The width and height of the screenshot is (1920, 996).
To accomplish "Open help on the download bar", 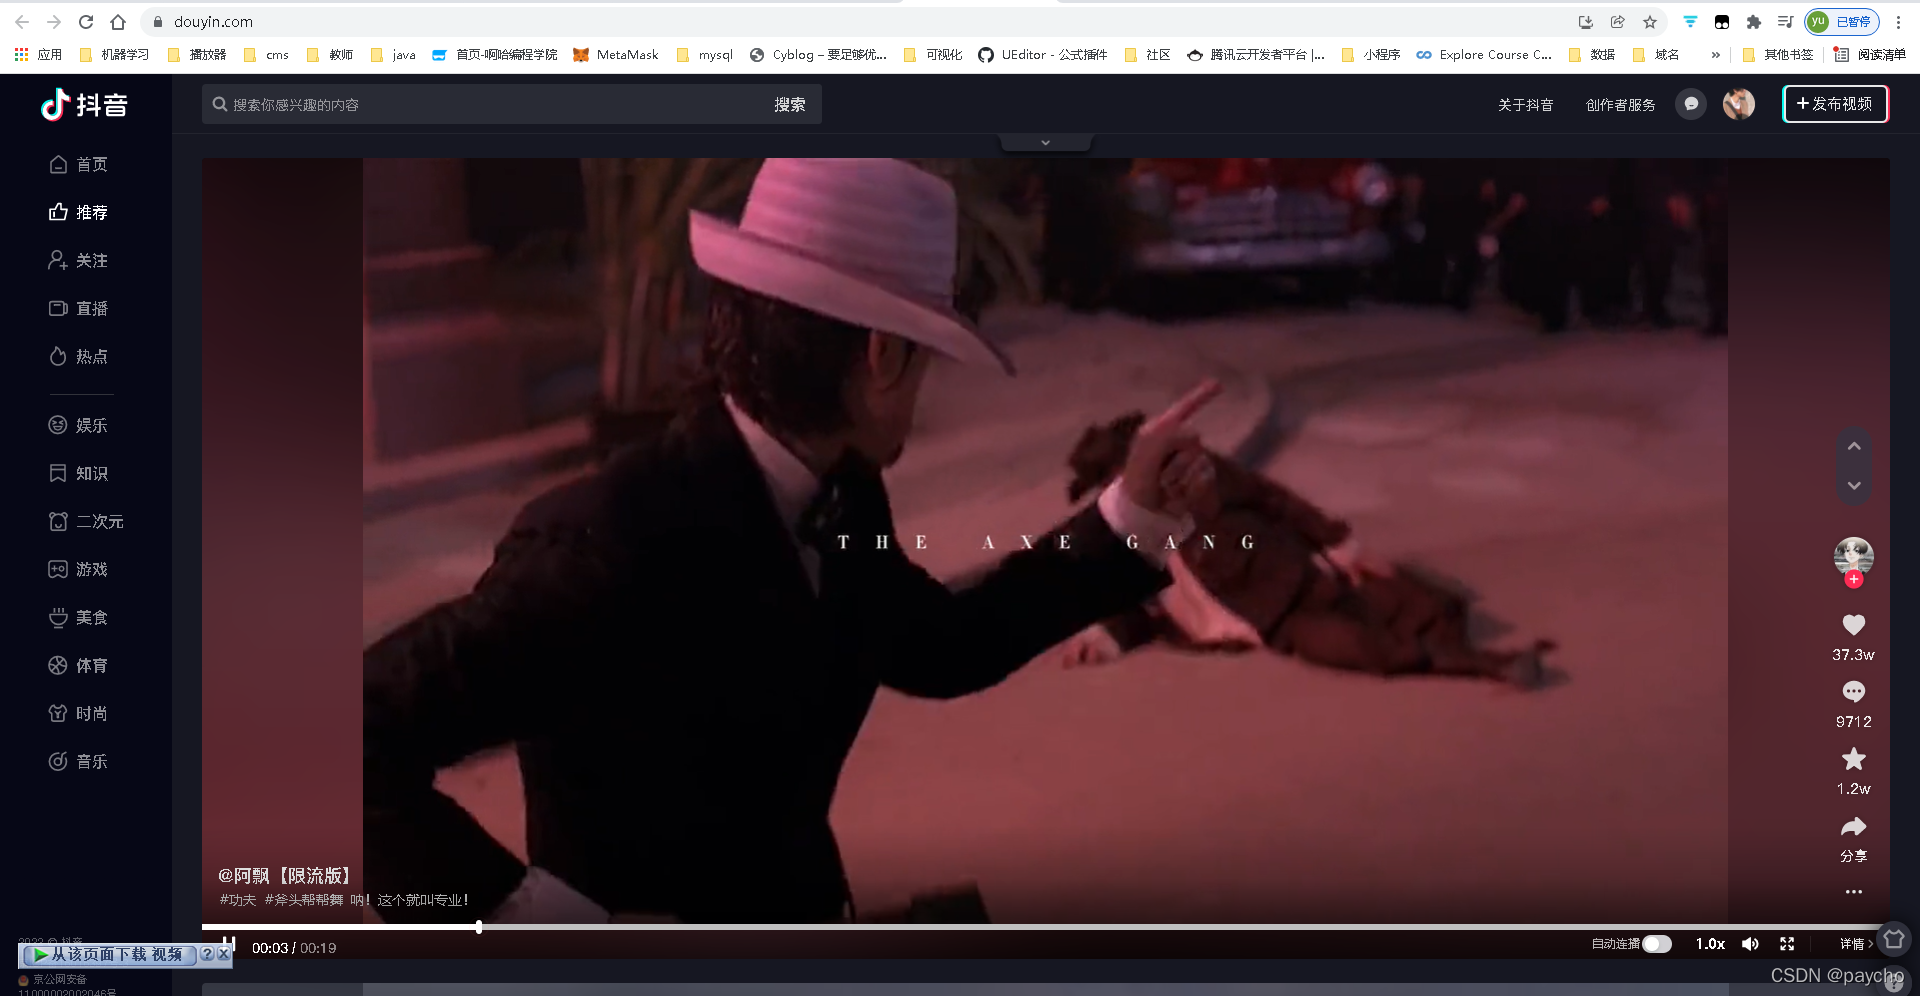I will [207, 954].
